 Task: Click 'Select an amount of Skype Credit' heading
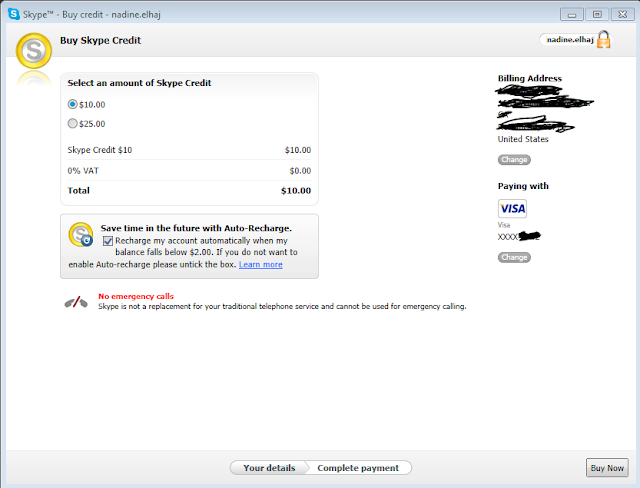(139, 83)
